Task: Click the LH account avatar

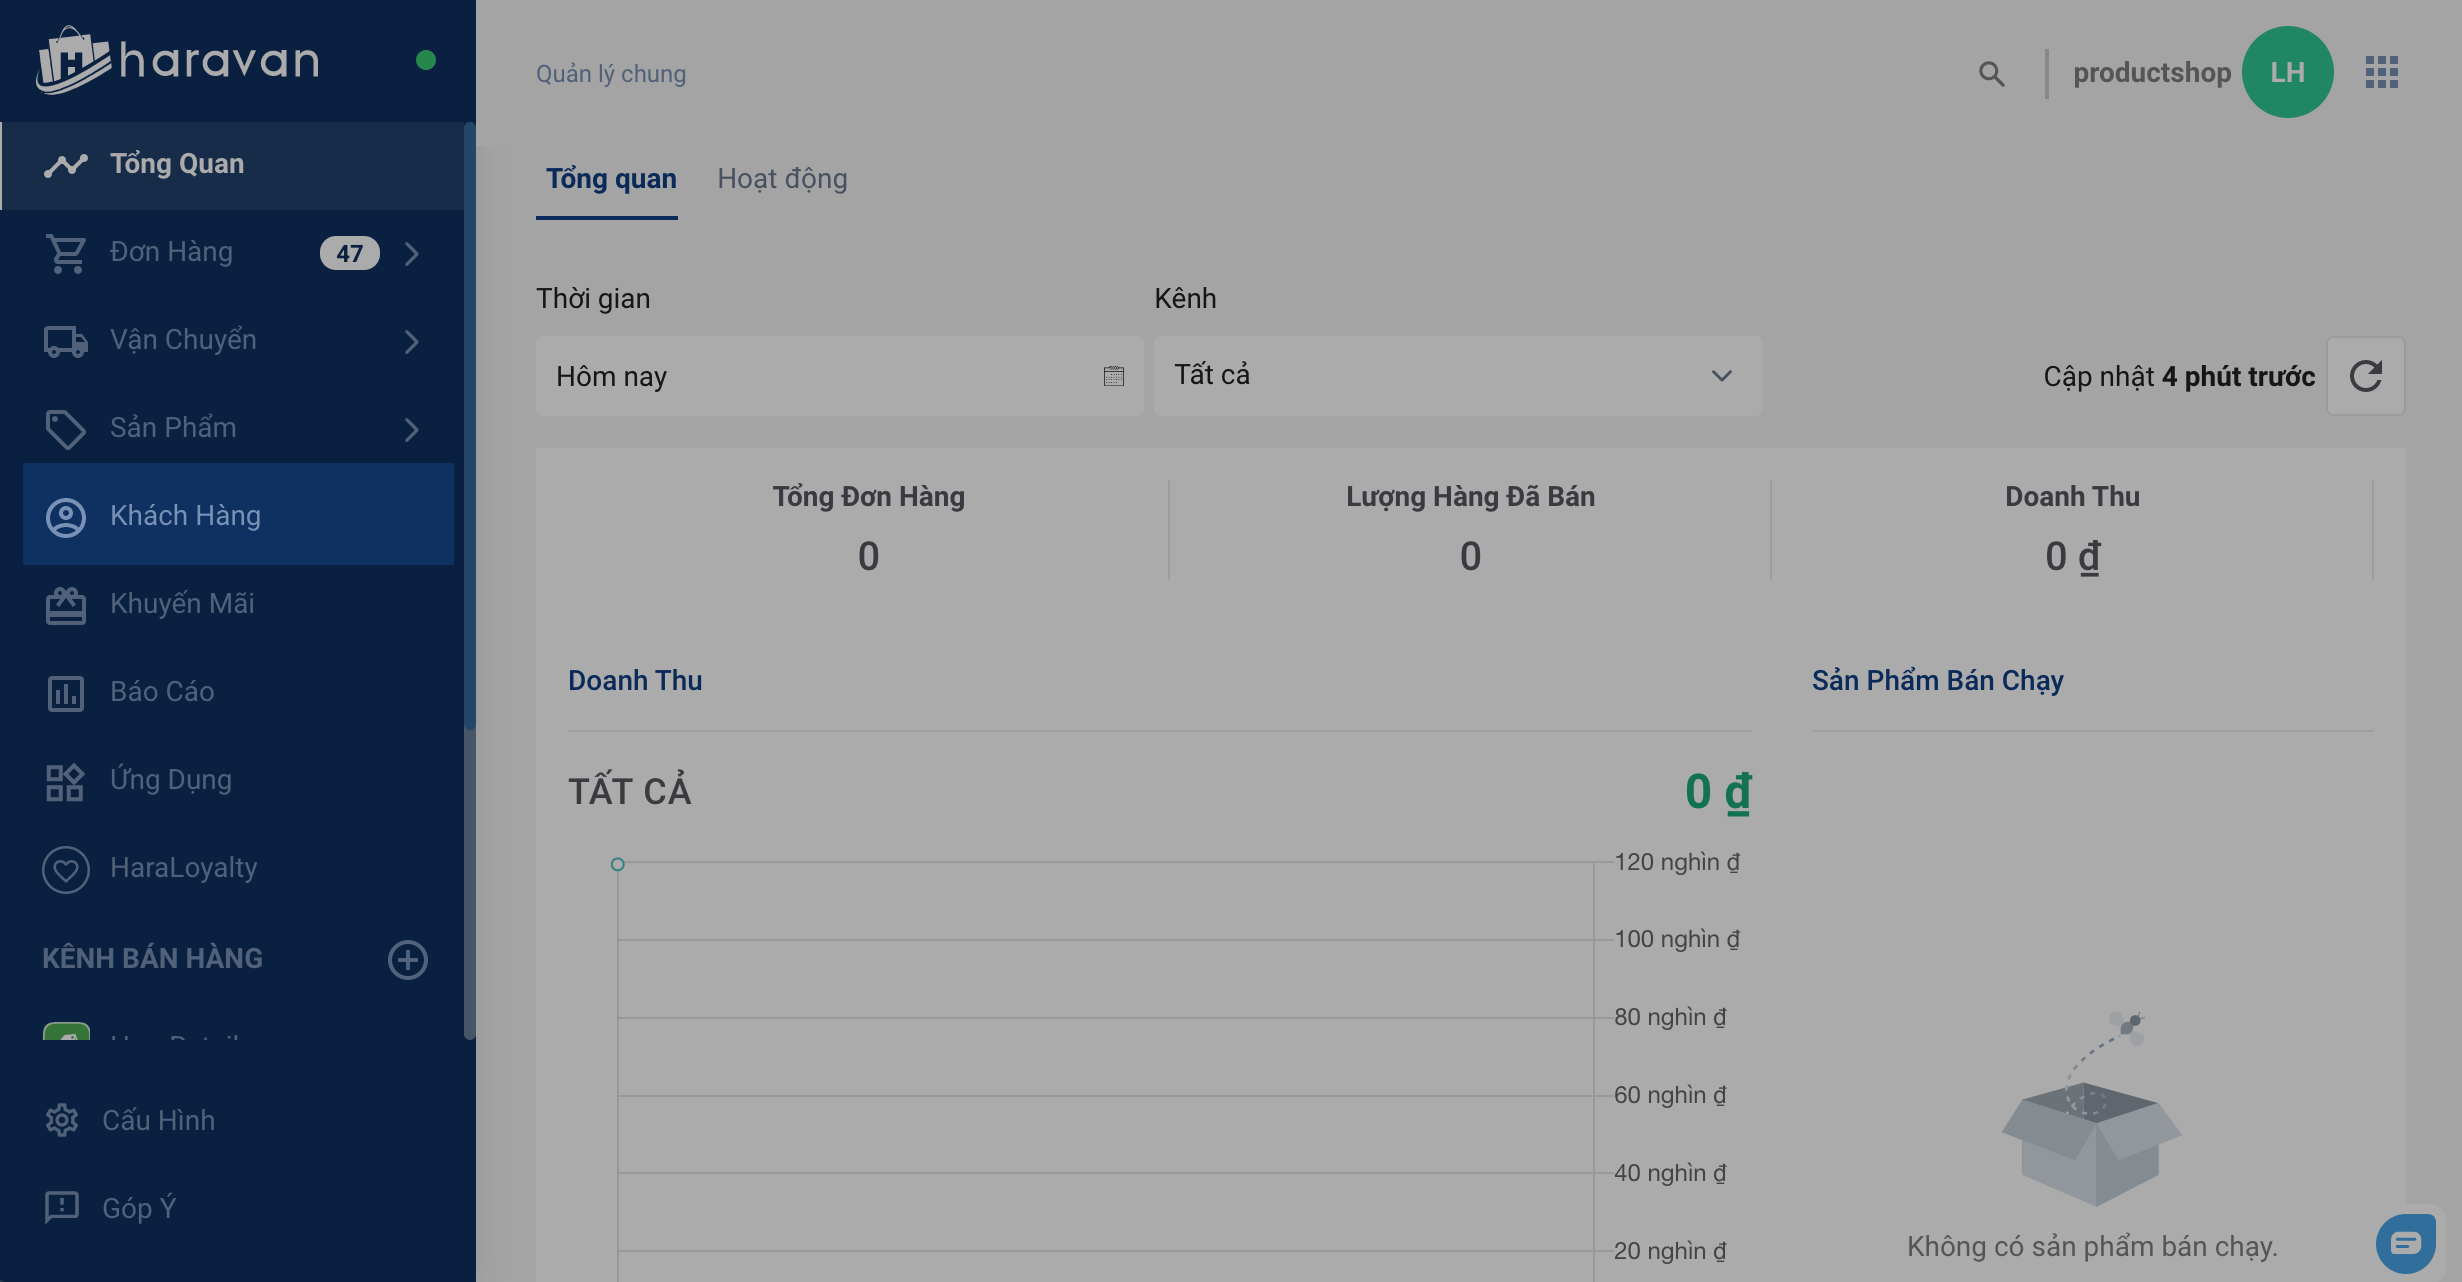Action: pyautogui.click(x=2287, y=72)
